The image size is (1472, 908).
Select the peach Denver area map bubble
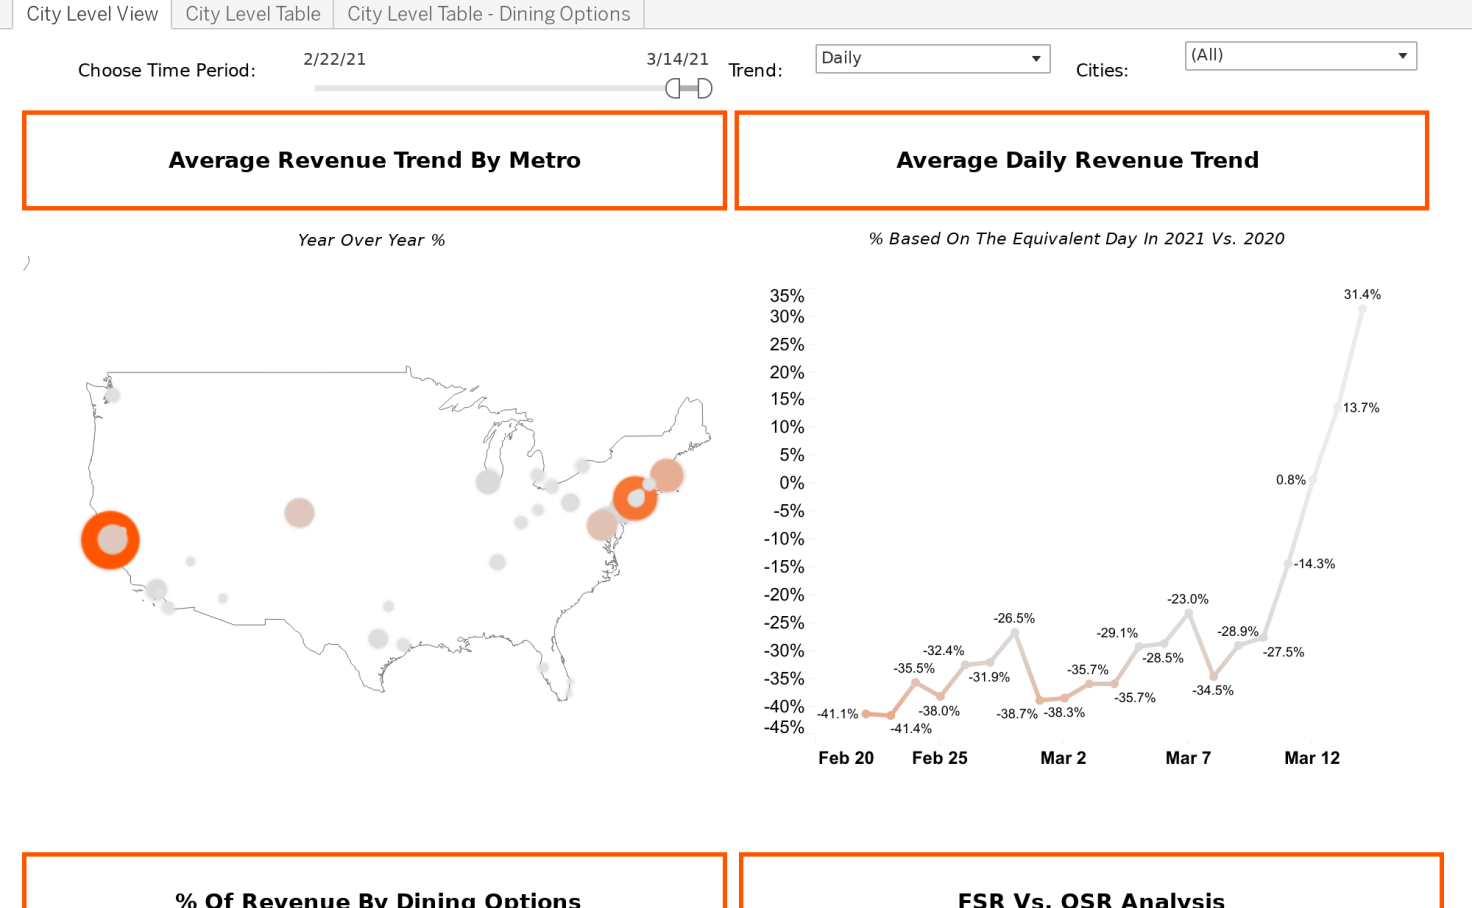click(x=299, y=513)
